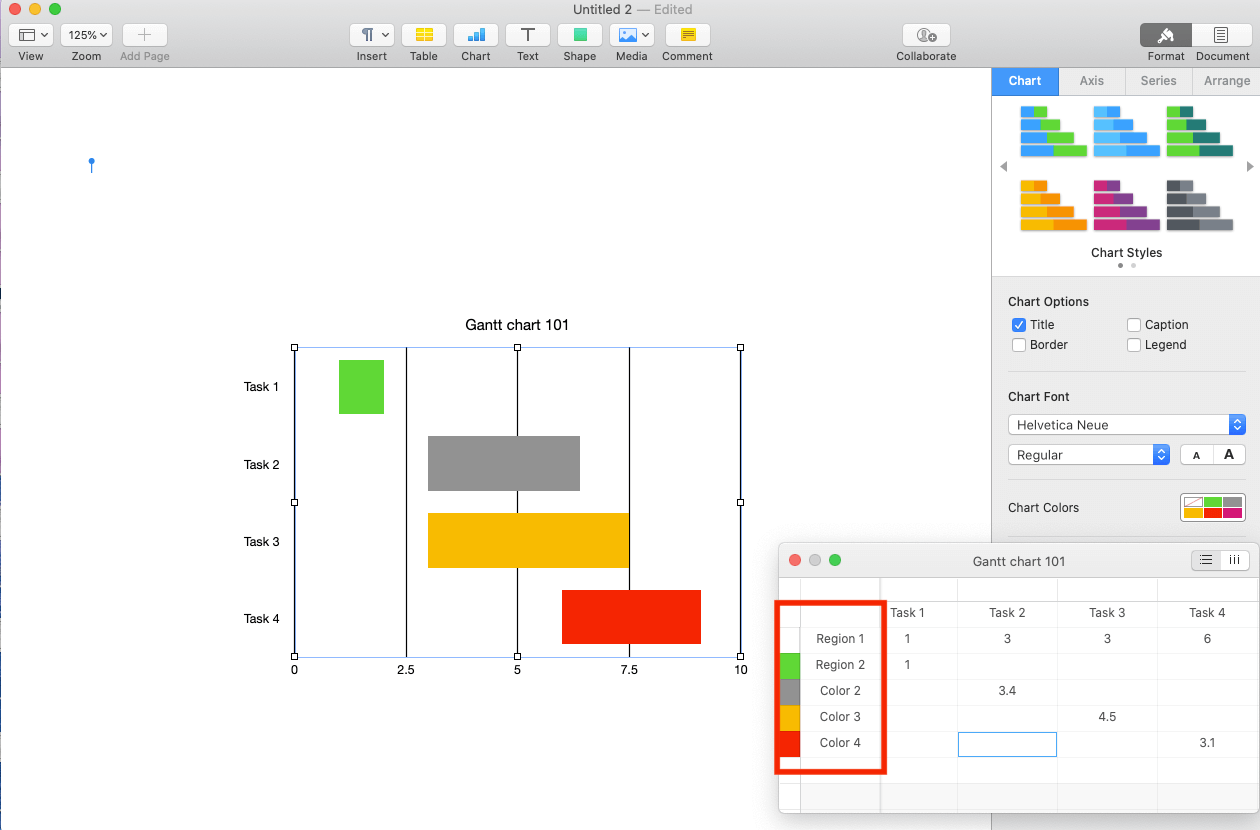Switch data editor to list view

coord(1205,560)
